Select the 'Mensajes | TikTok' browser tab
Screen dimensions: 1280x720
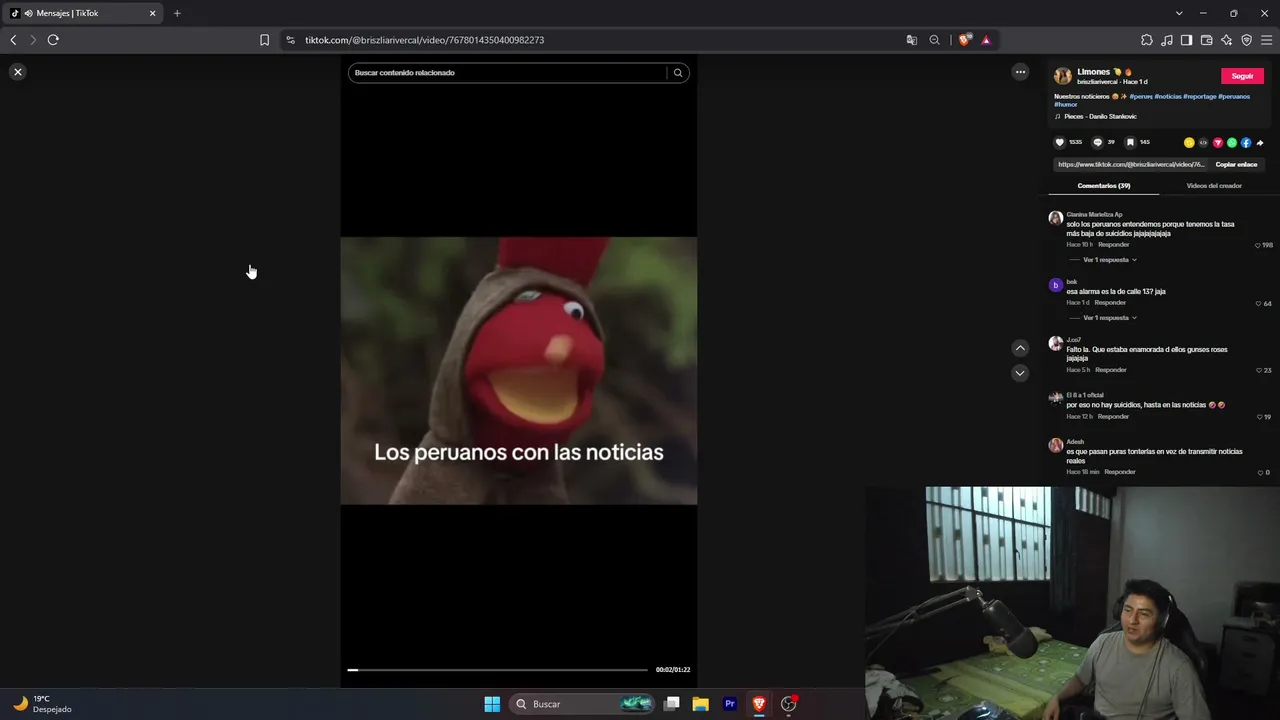[84, 13]
